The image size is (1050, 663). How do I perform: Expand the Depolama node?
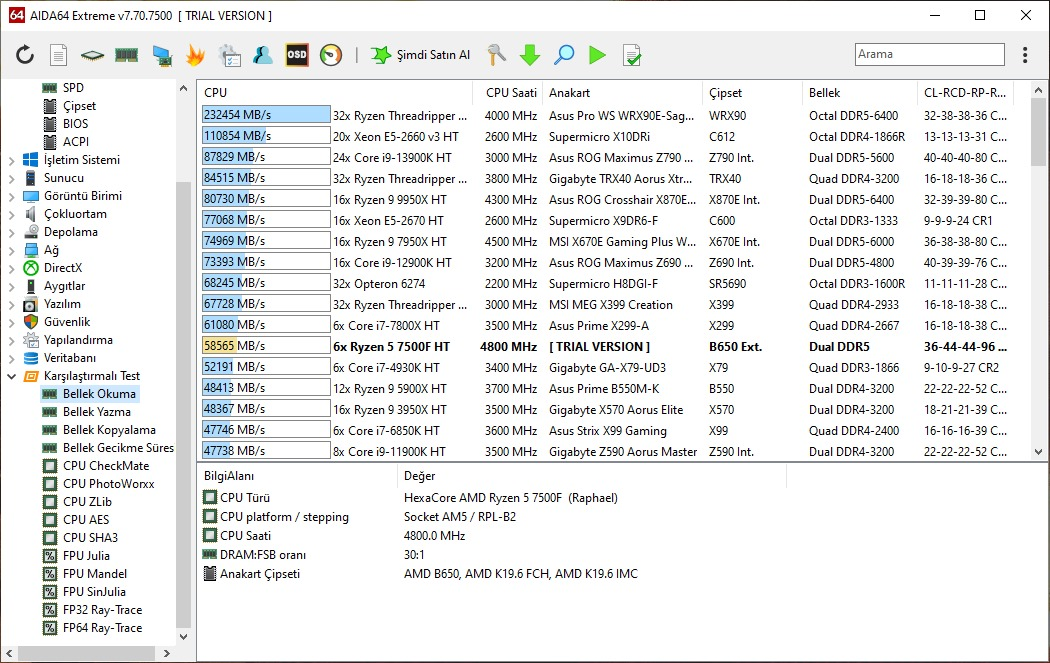pos(11,233)
